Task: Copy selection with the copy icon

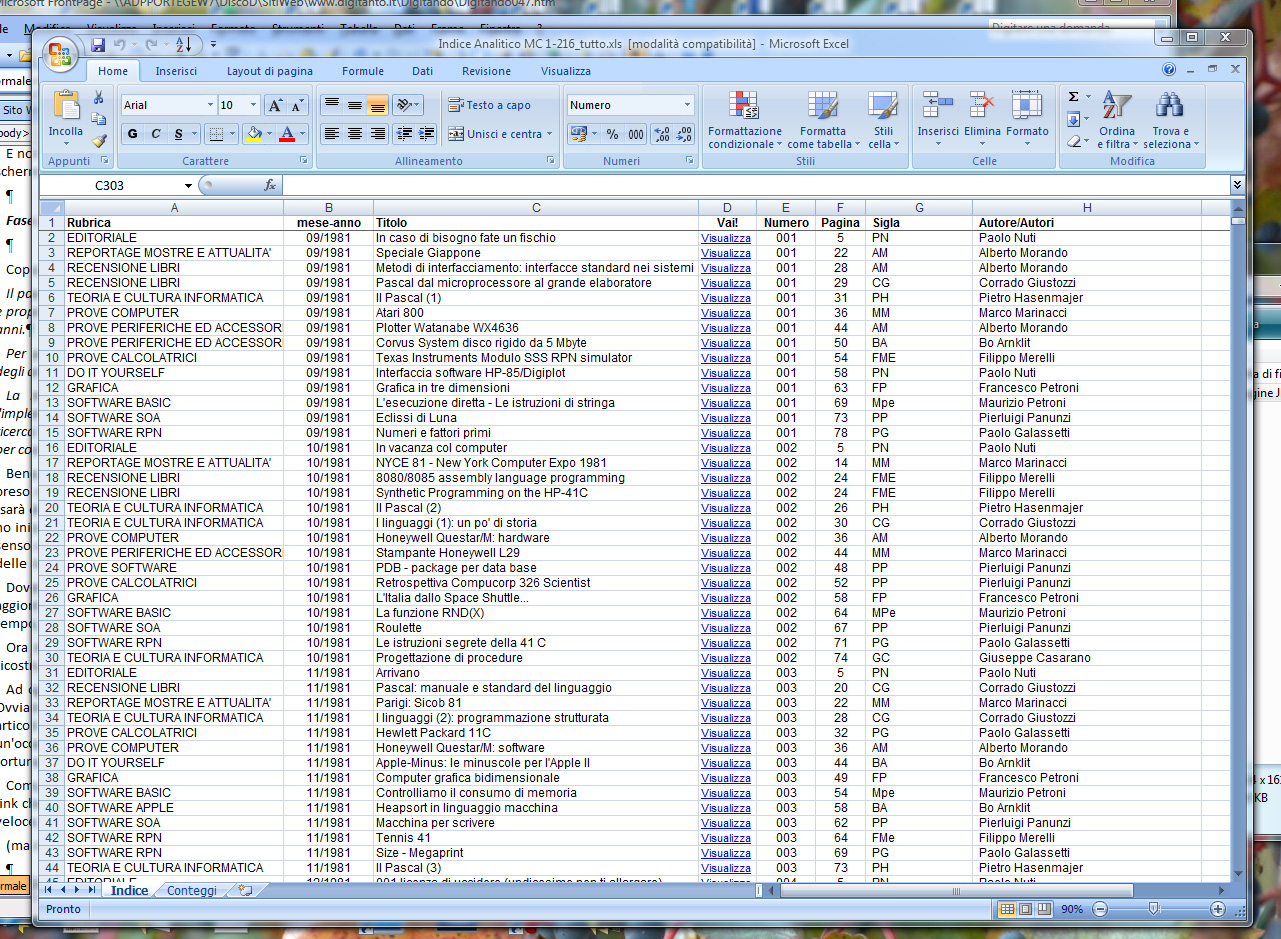Action: 99,119
